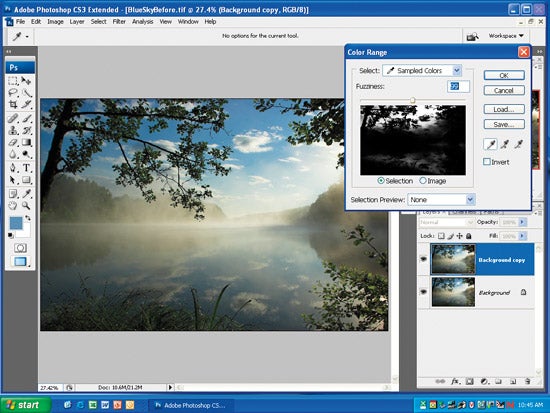The image size is (550, 413).
Task: Open the Select Sampled Colors dropdown
Action: (422, 71)
